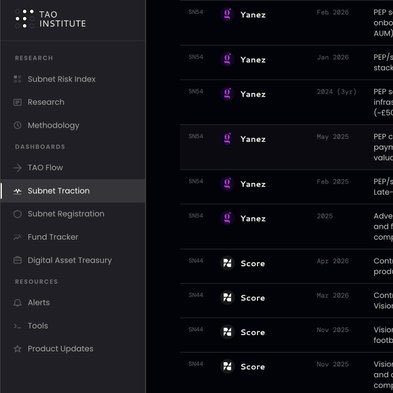The image size is (393, 393).
Task: Open Digital Asset Treasury dashboard
Action: pyautogui.click(x=70, y=260)
